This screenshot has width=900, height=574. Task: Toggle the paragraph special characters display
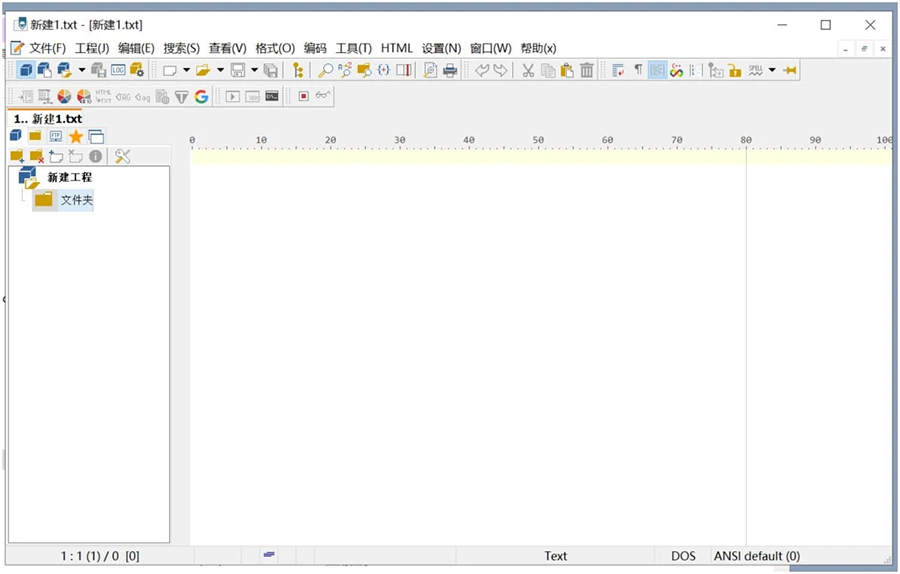(638, 70)
